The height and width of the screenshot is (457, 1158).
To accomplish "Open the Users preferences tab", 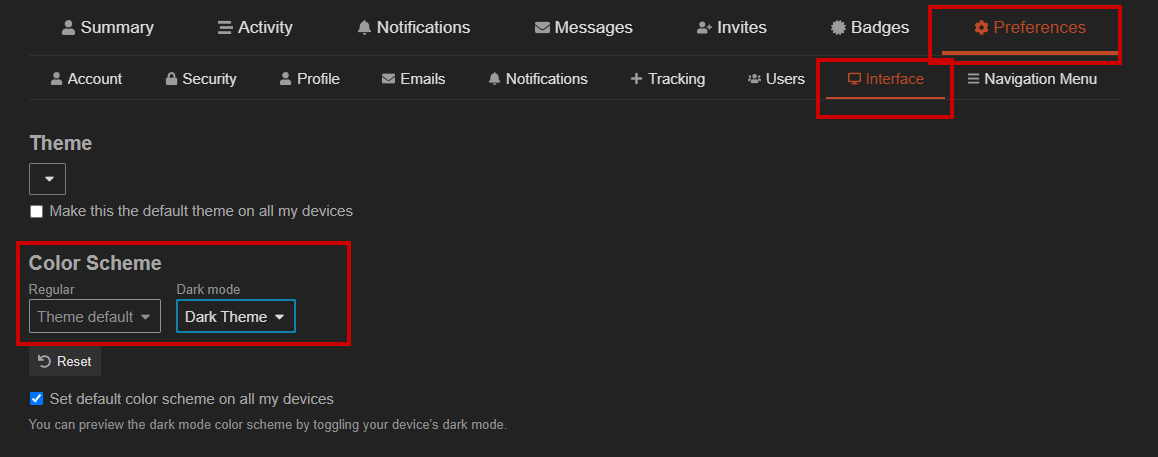I will (776, 78).
